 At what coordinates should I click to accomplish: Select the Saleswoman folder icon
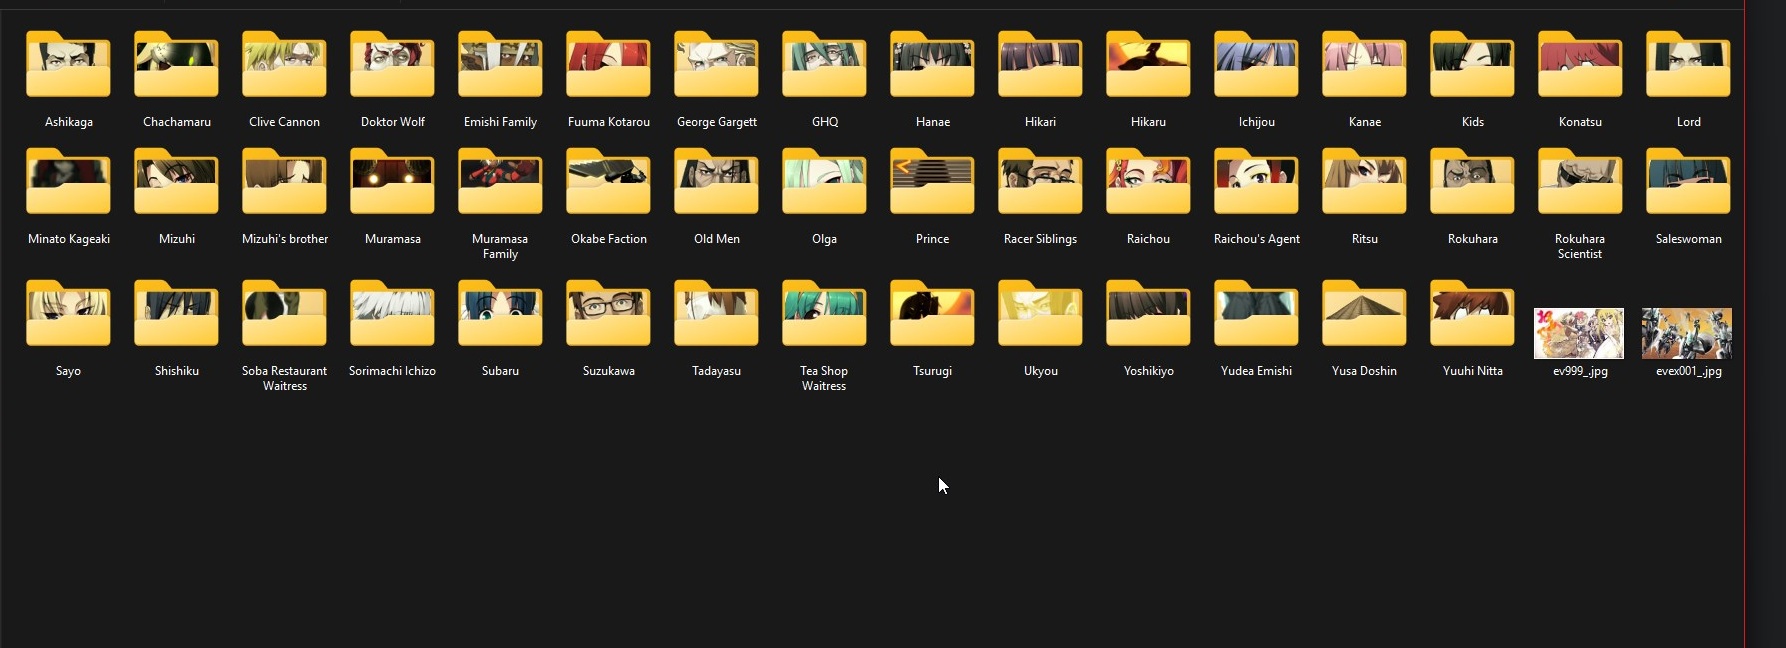tap(1688, 181)
